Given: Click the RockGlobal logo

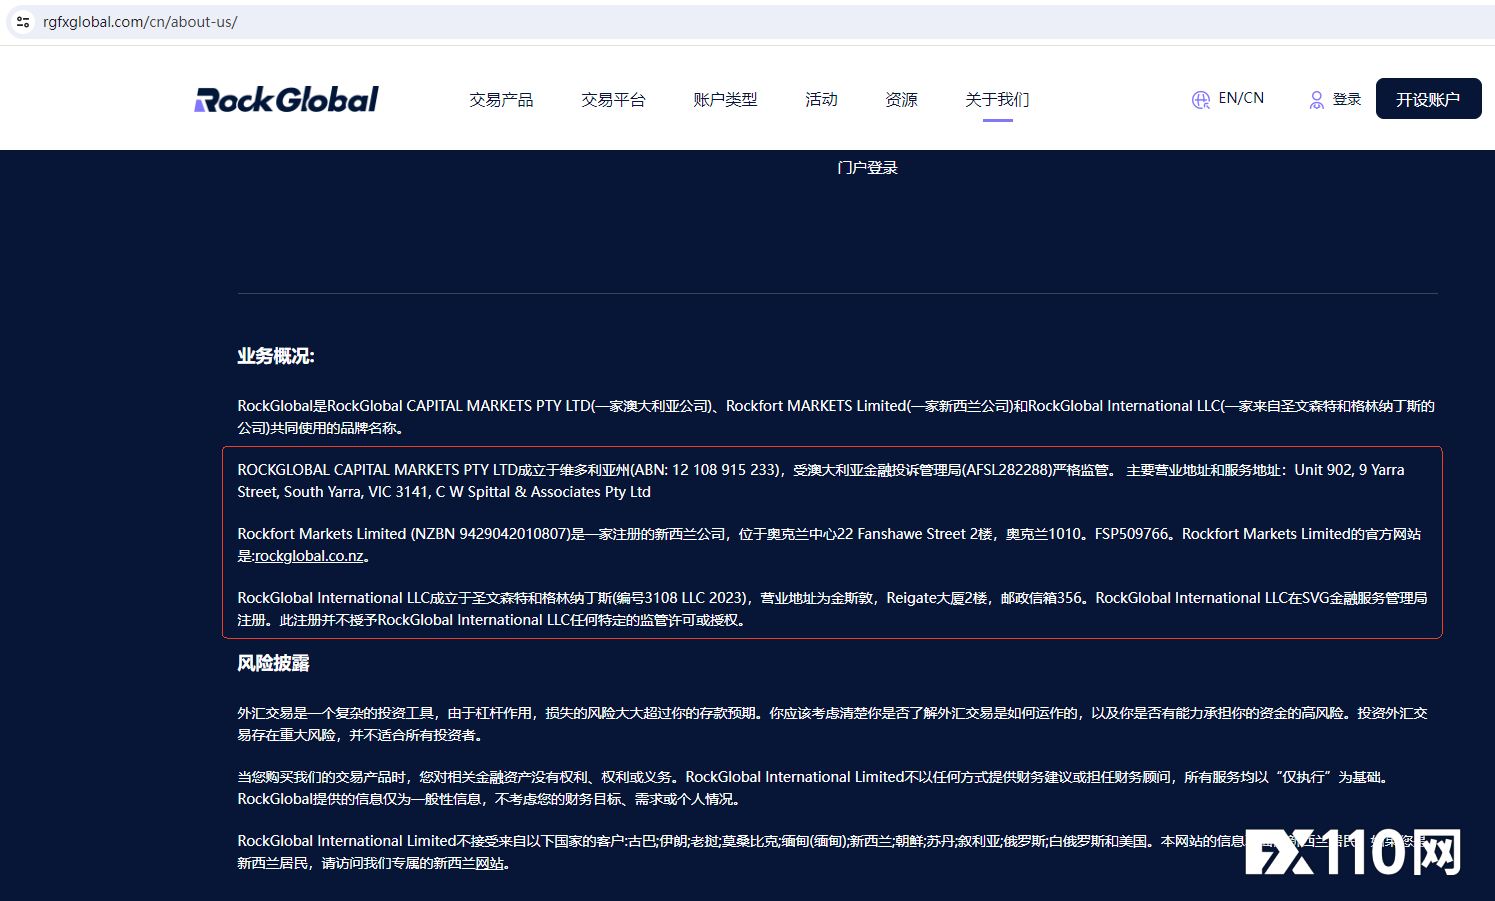Looking at the screenshot, I should point(286,99).
